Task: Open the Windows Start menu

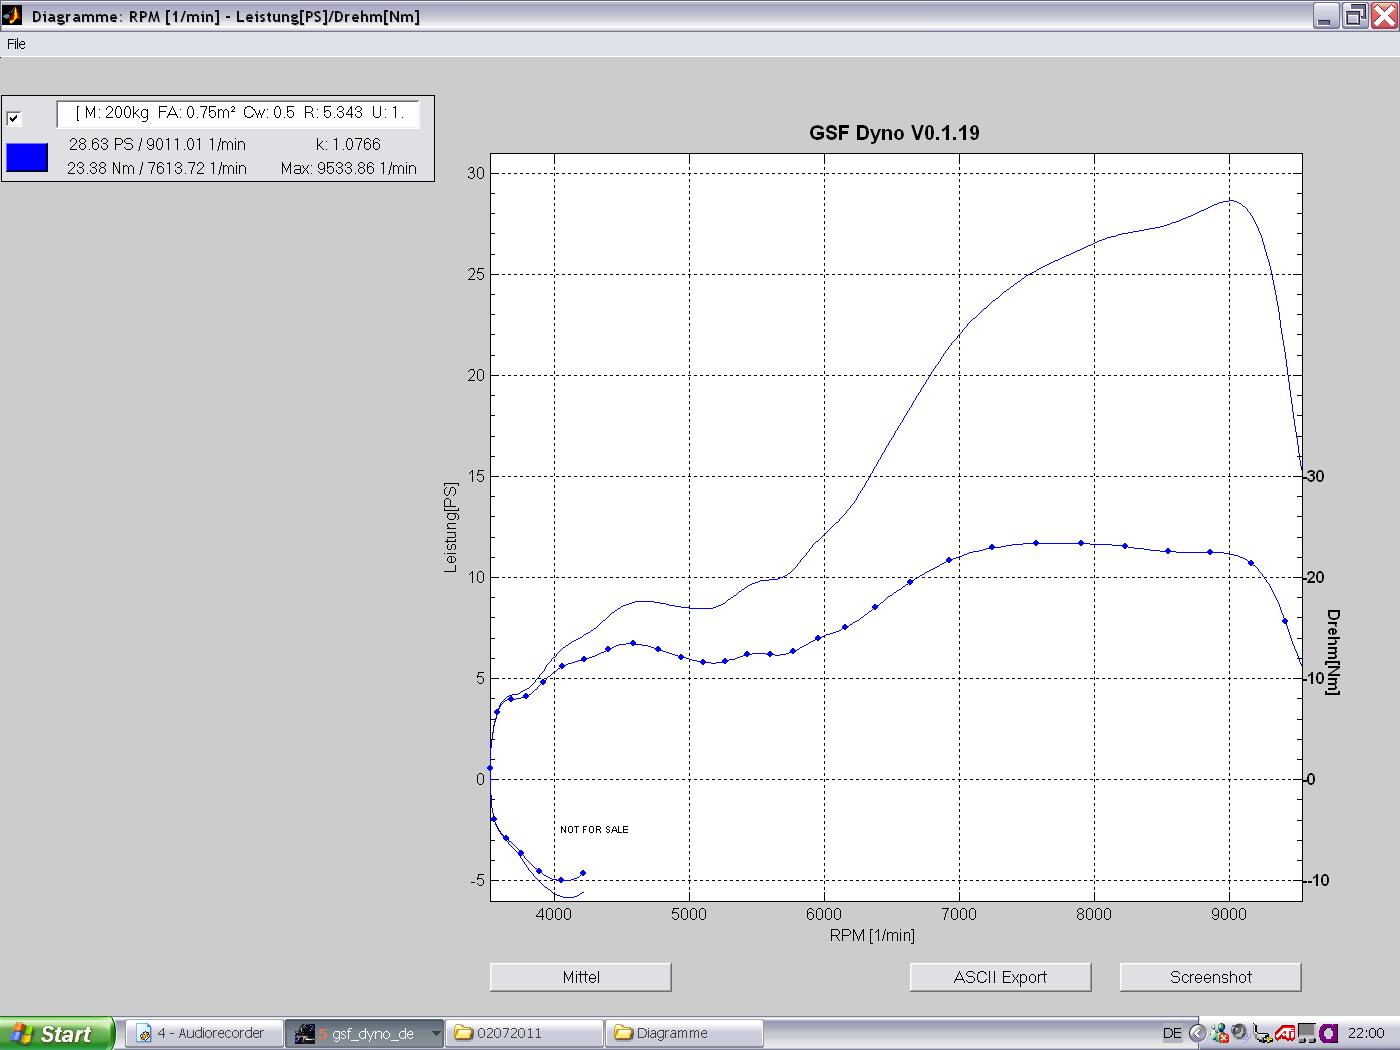Action: tap(56, 1033)
